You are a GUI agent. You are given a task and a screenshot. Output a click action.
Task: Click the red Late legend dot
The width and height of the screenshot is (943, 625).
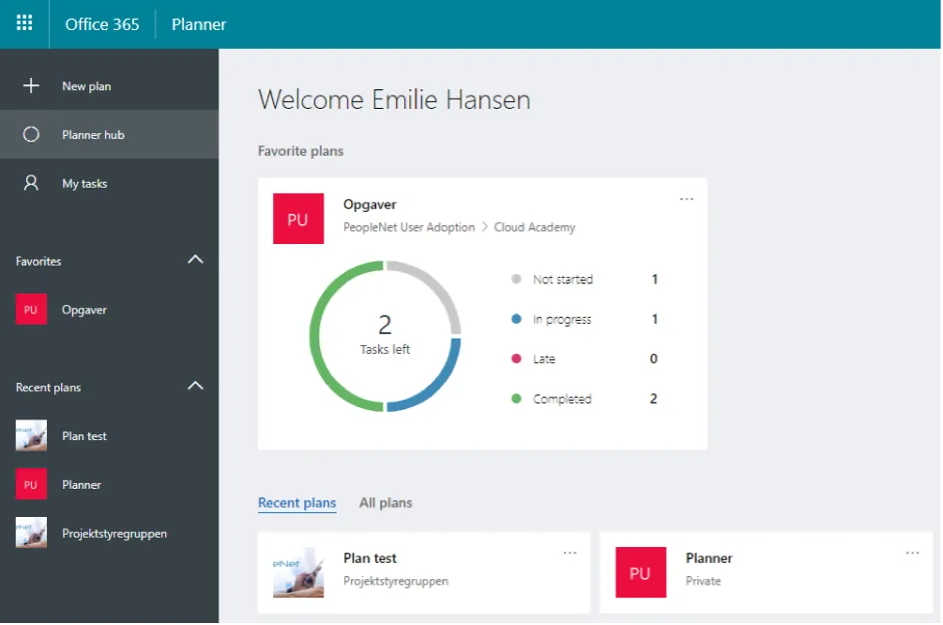coord(516,359)
